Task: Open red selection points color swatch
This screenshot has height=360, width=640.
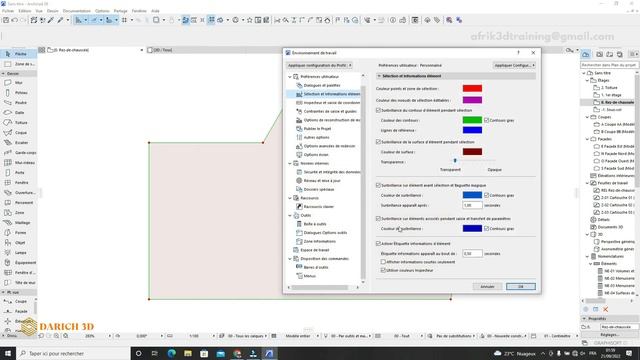Action: [472, 88]
